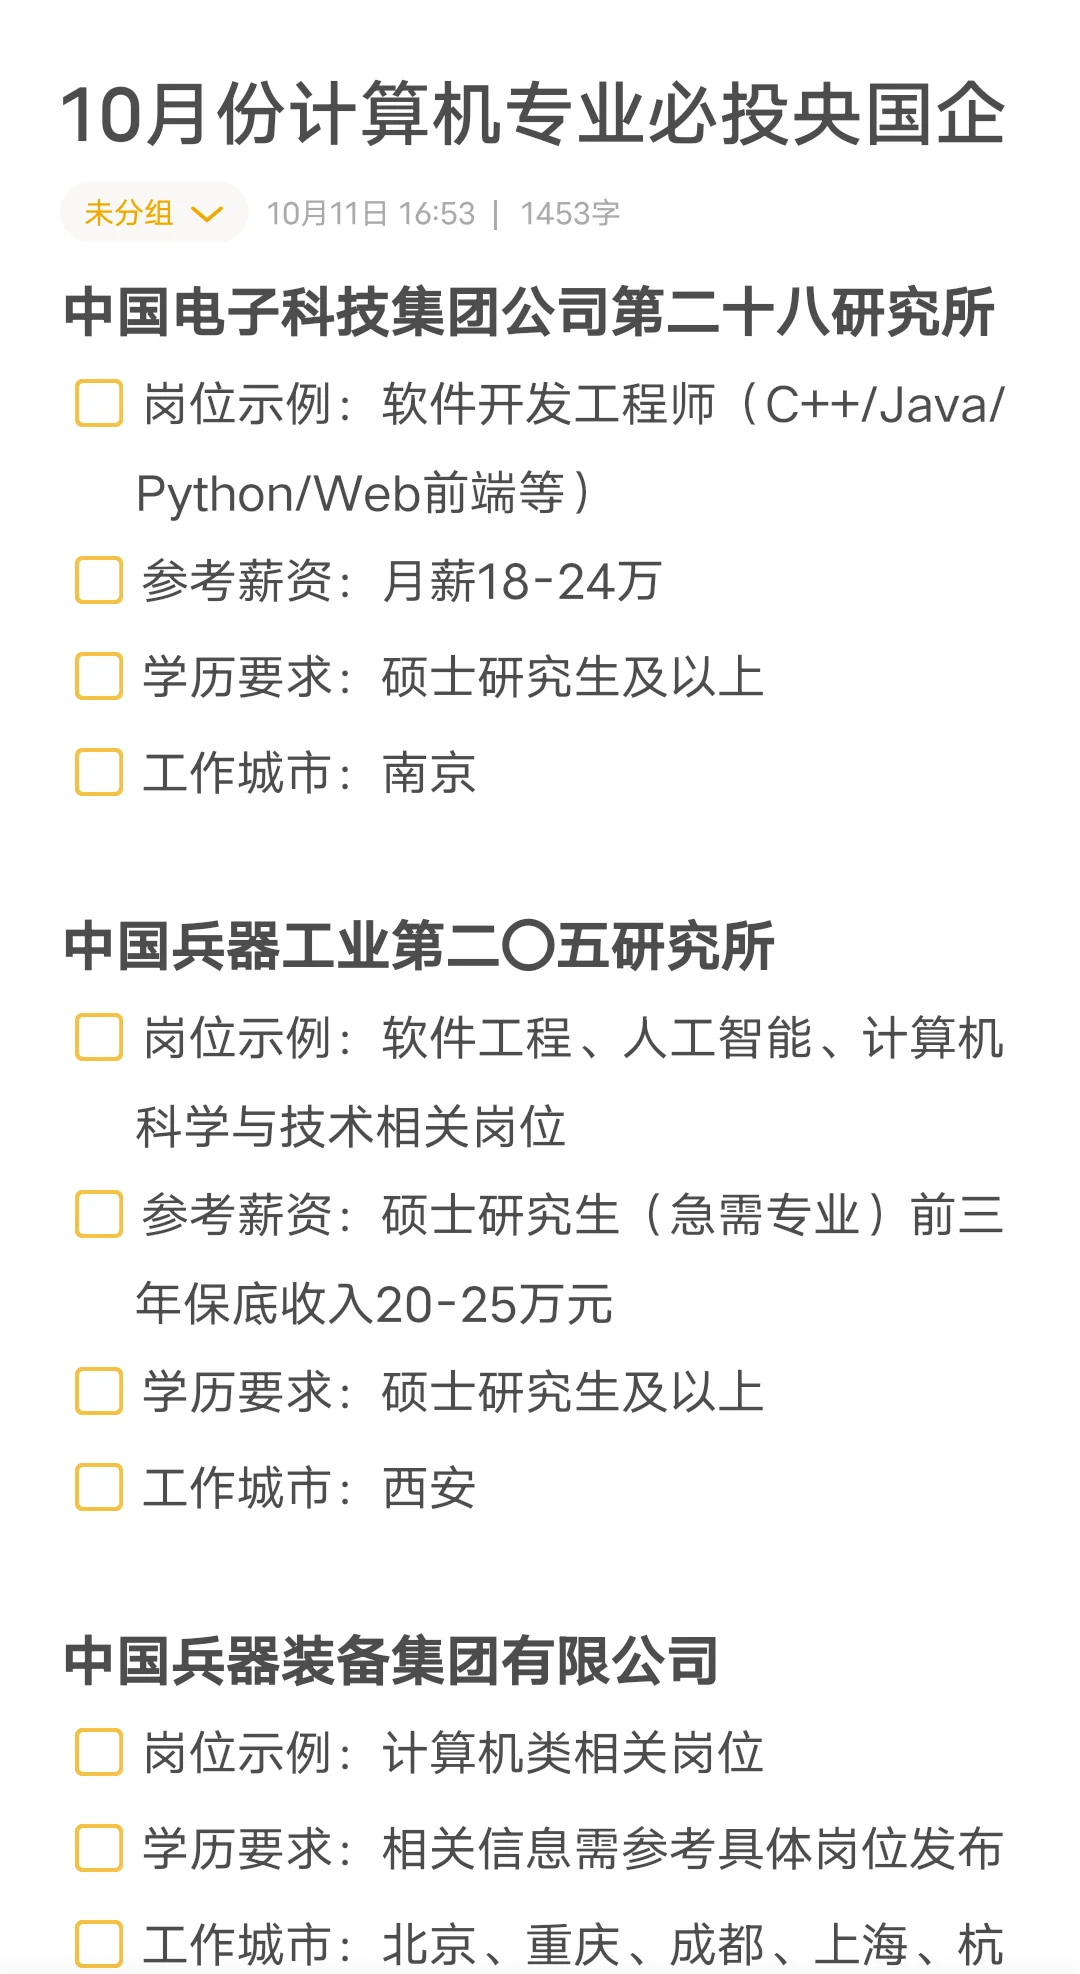This screenshot has width=1080, height=1974.
Task: Check the 北京、重庆、成都 cities checkbox
Action: coord(99,1945)
